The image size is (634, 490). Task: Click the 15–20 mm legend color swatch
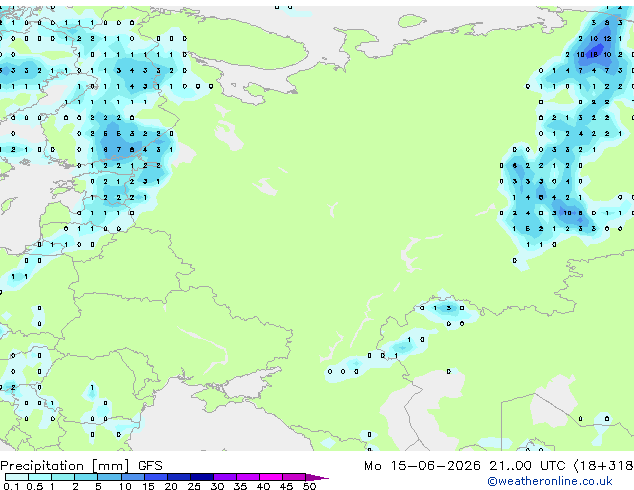(156, 477)
